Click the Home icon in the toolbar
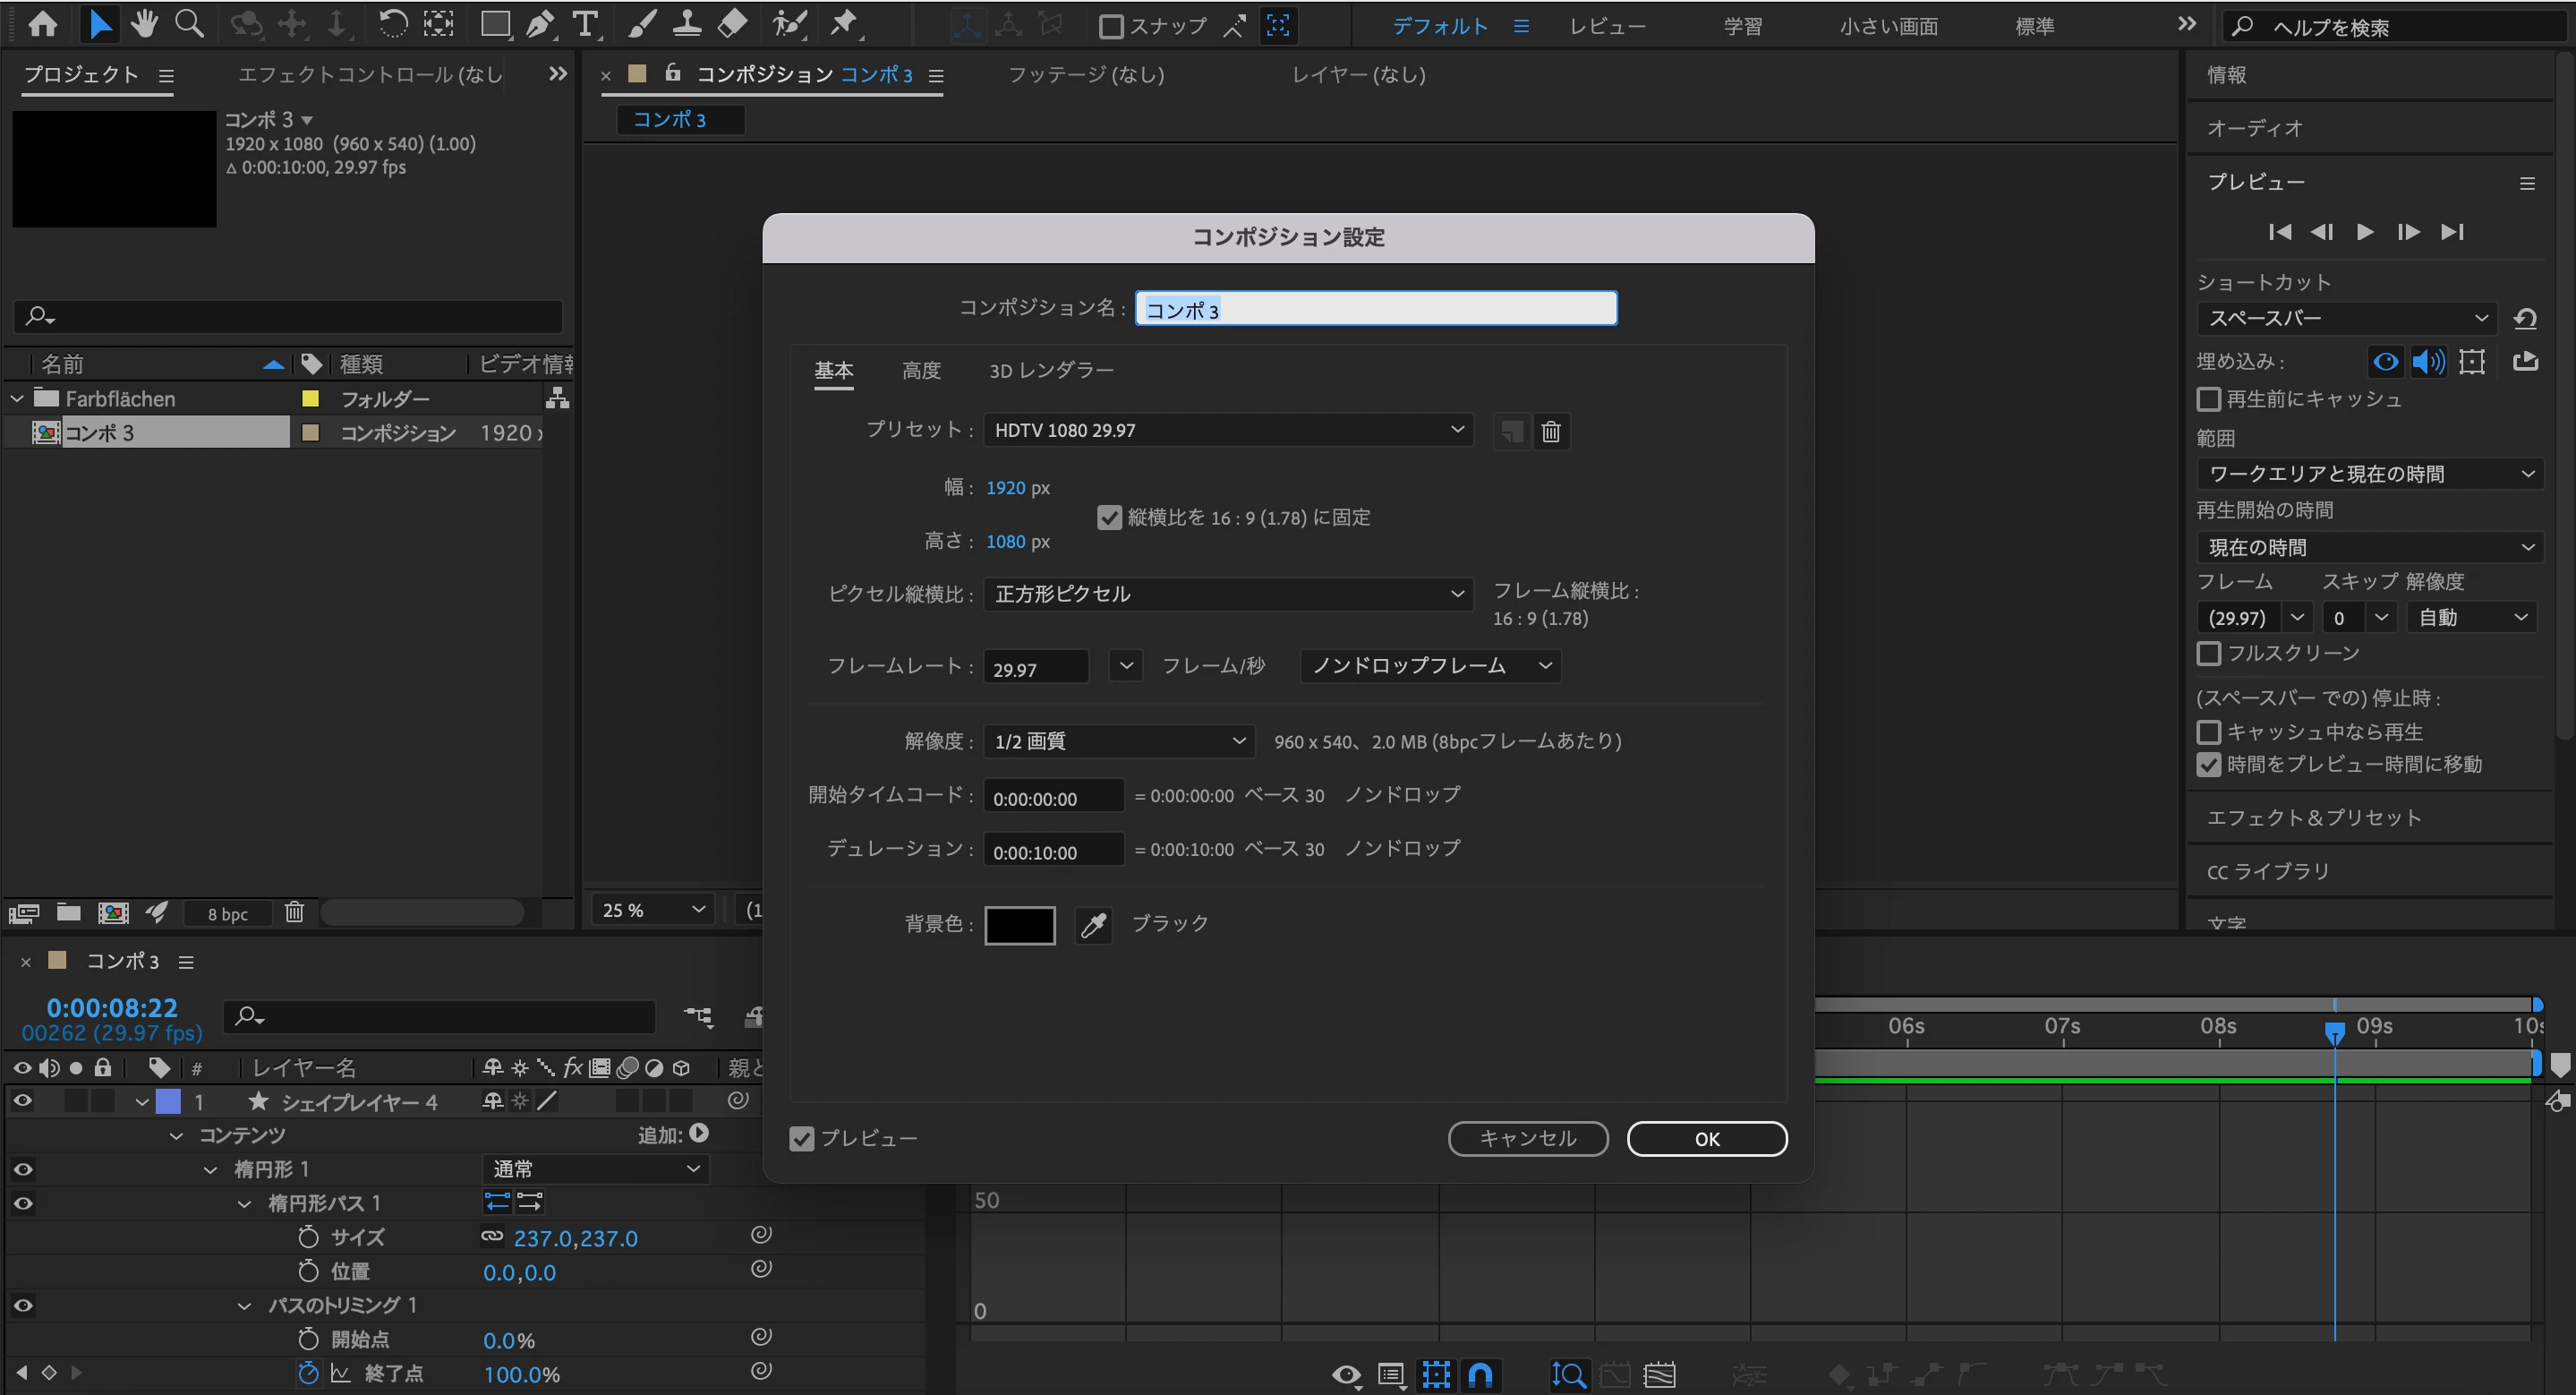Image resolution: width=2576 pixels, height=1395 pixels. [42, 24]
